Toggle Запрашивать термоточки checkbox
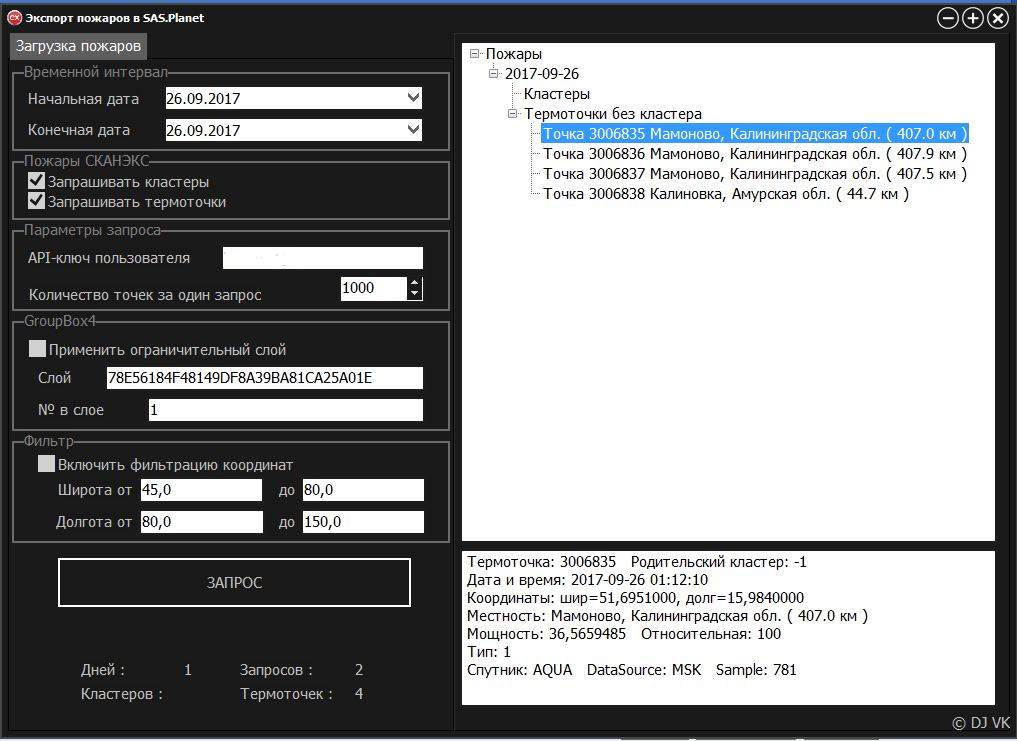Screen dimensions: 1017x741 pos(37,201)
